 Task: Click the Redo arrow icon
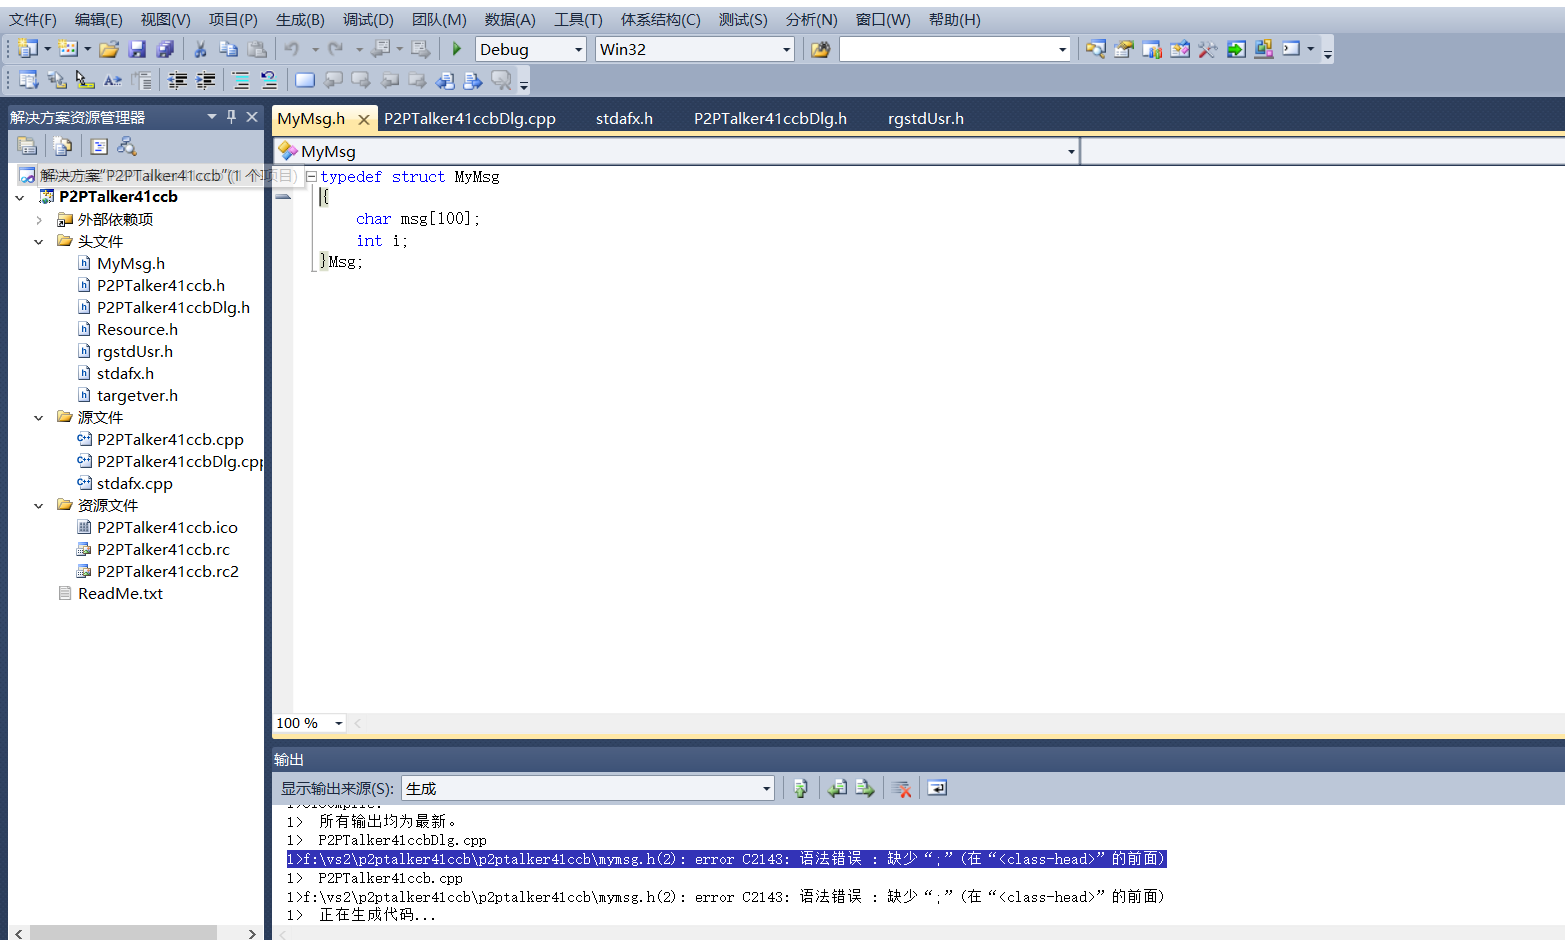pyautogui.click(x=336, y=49)
